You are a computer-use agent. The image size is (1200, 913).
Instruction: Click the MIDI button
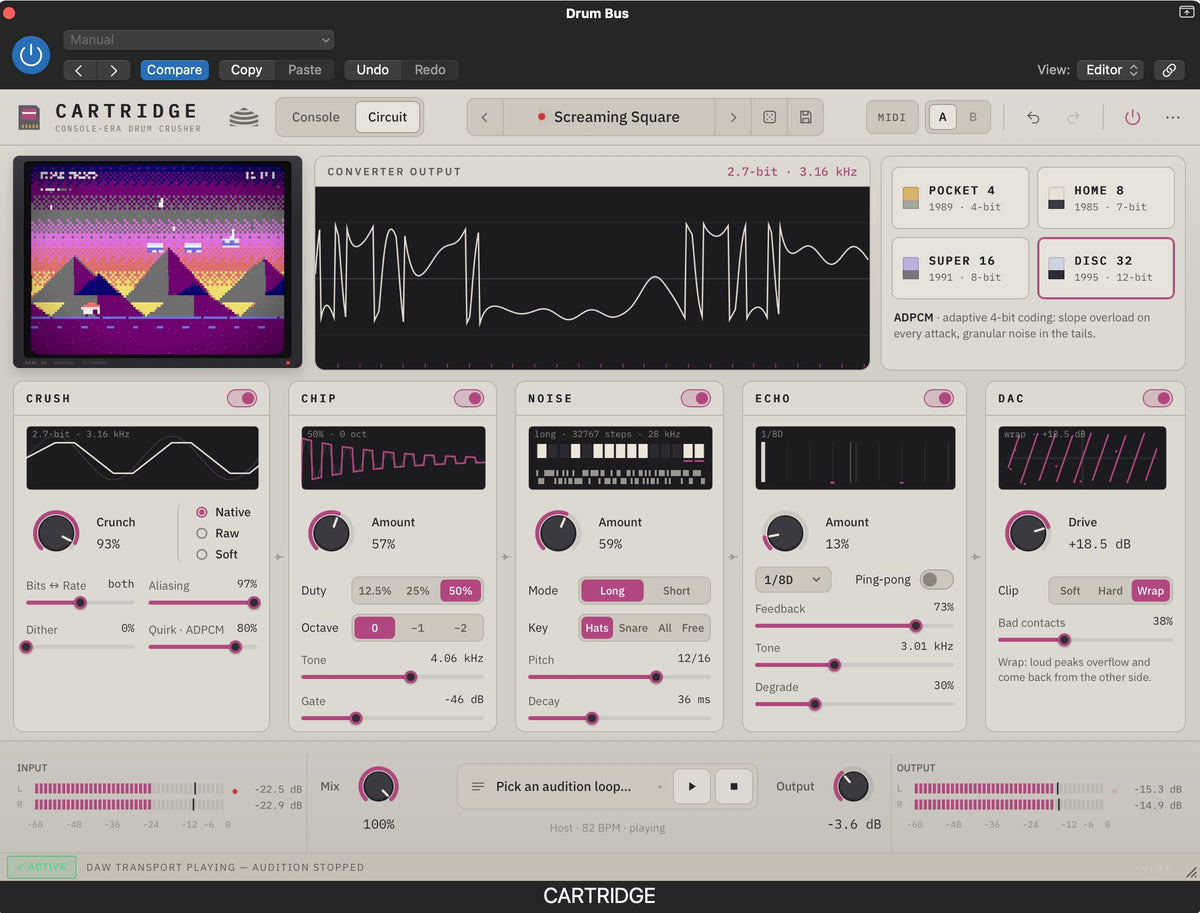[x=892, y=117]
